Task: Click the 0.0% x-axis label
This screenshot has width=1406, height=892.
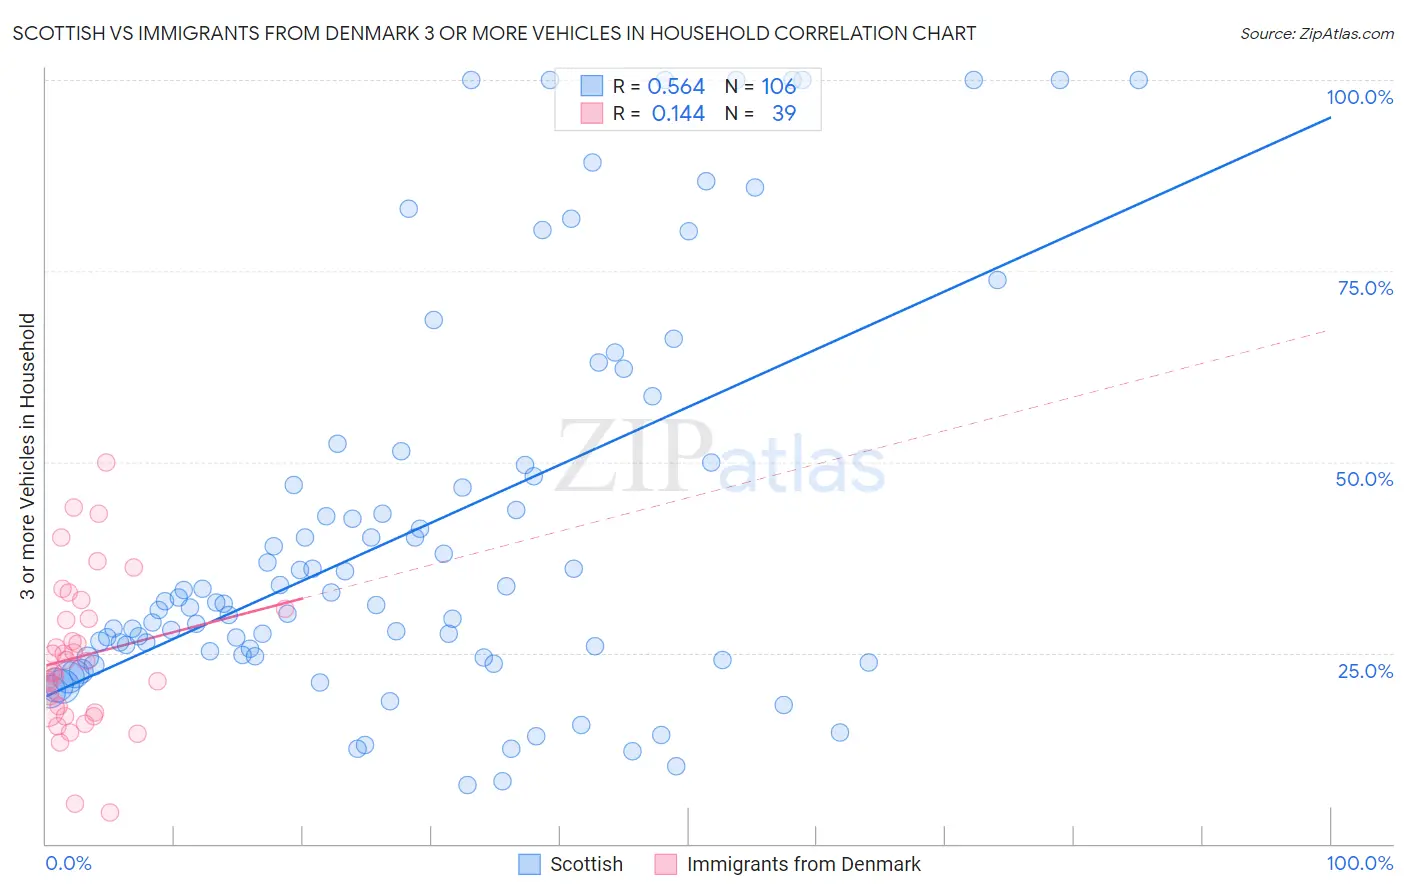Action: [68, 863]
